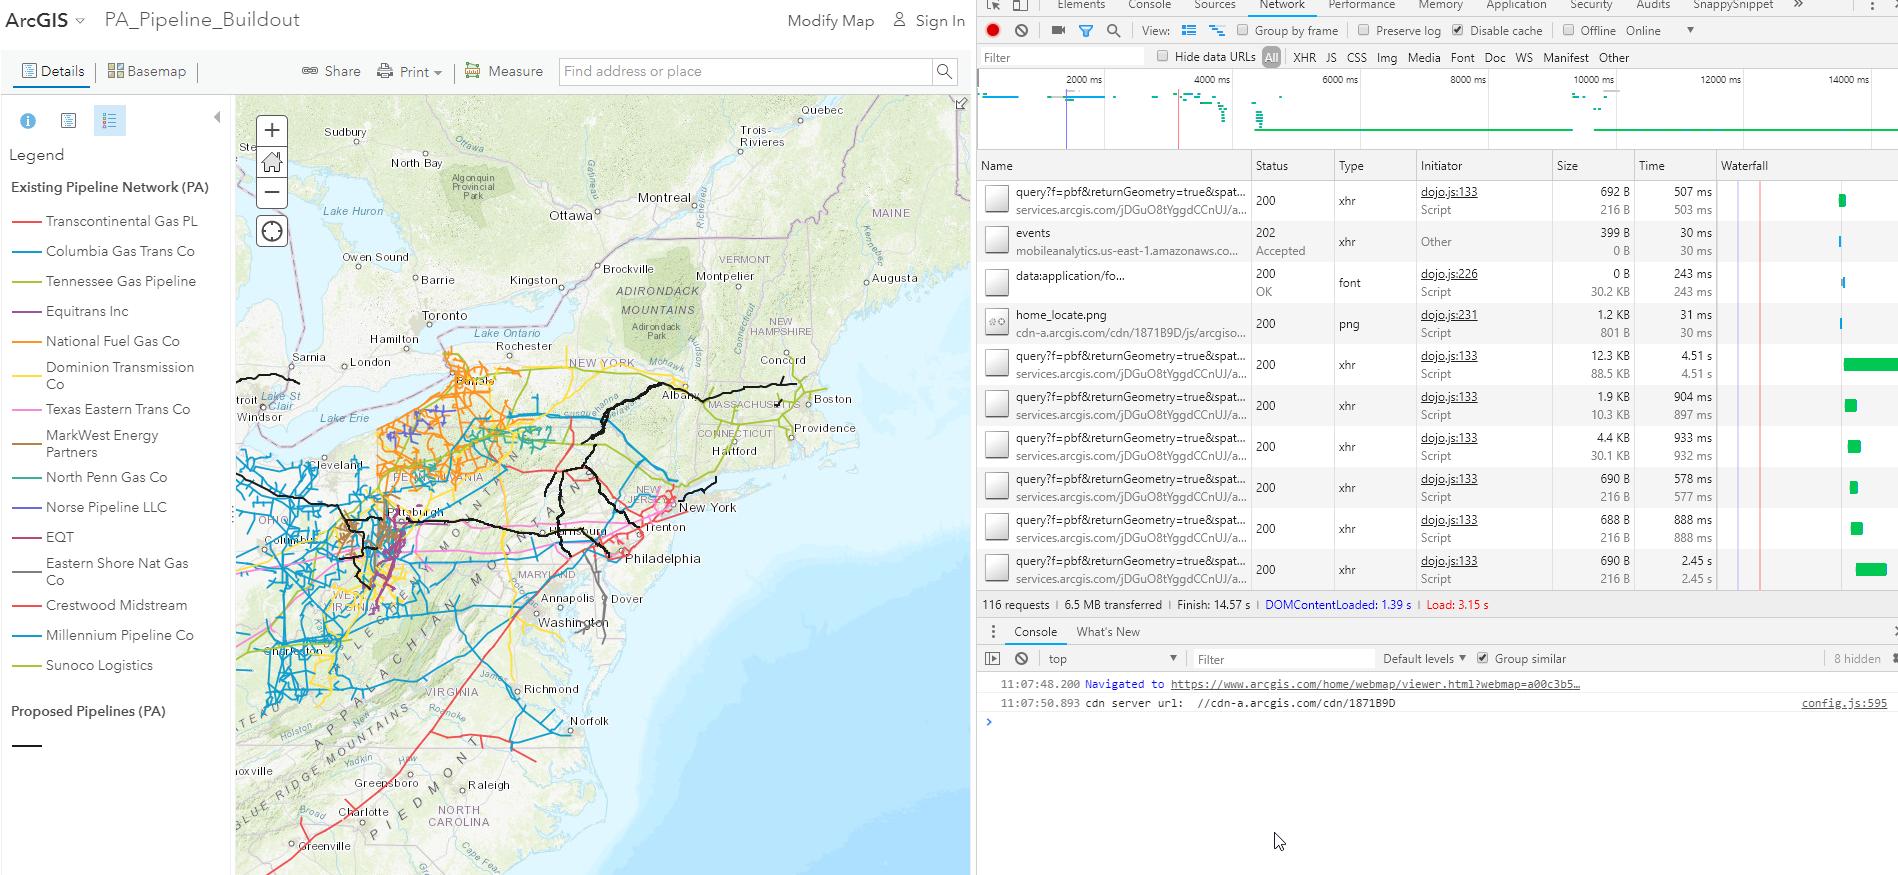Clear the network log

point(1021,31)
